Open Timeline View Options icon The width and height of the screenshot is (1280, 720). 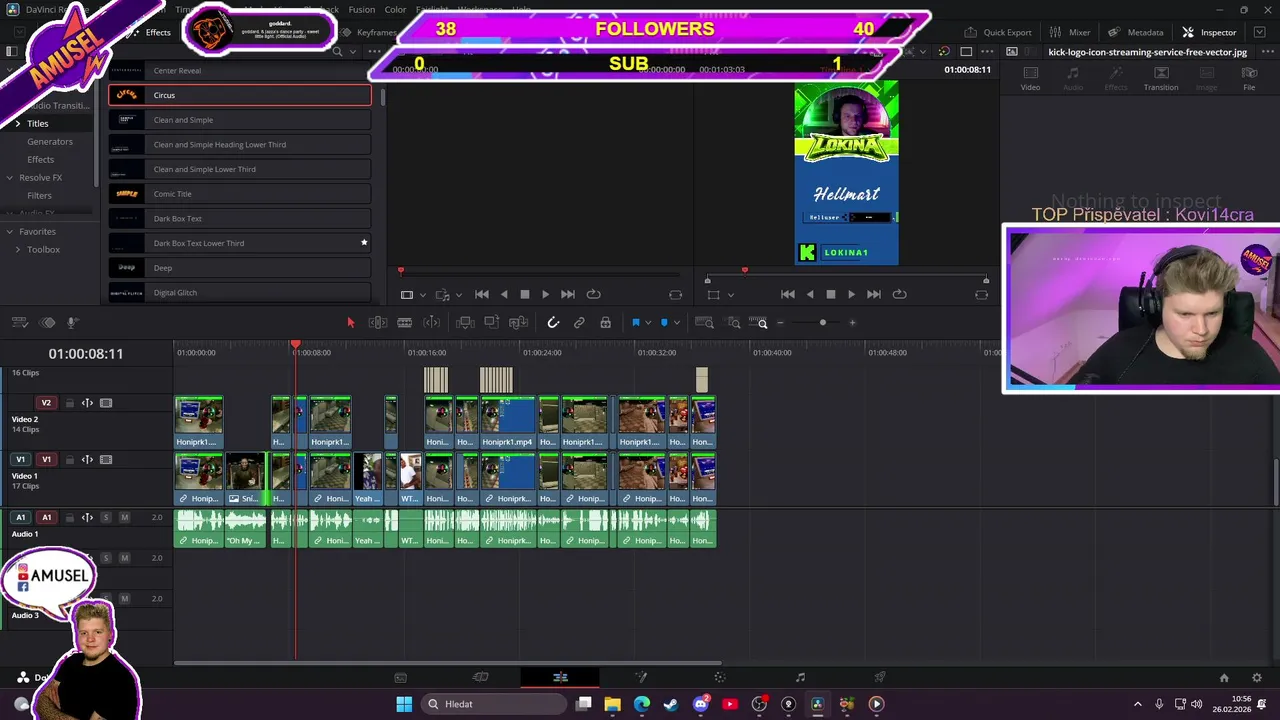pos(19,322)
